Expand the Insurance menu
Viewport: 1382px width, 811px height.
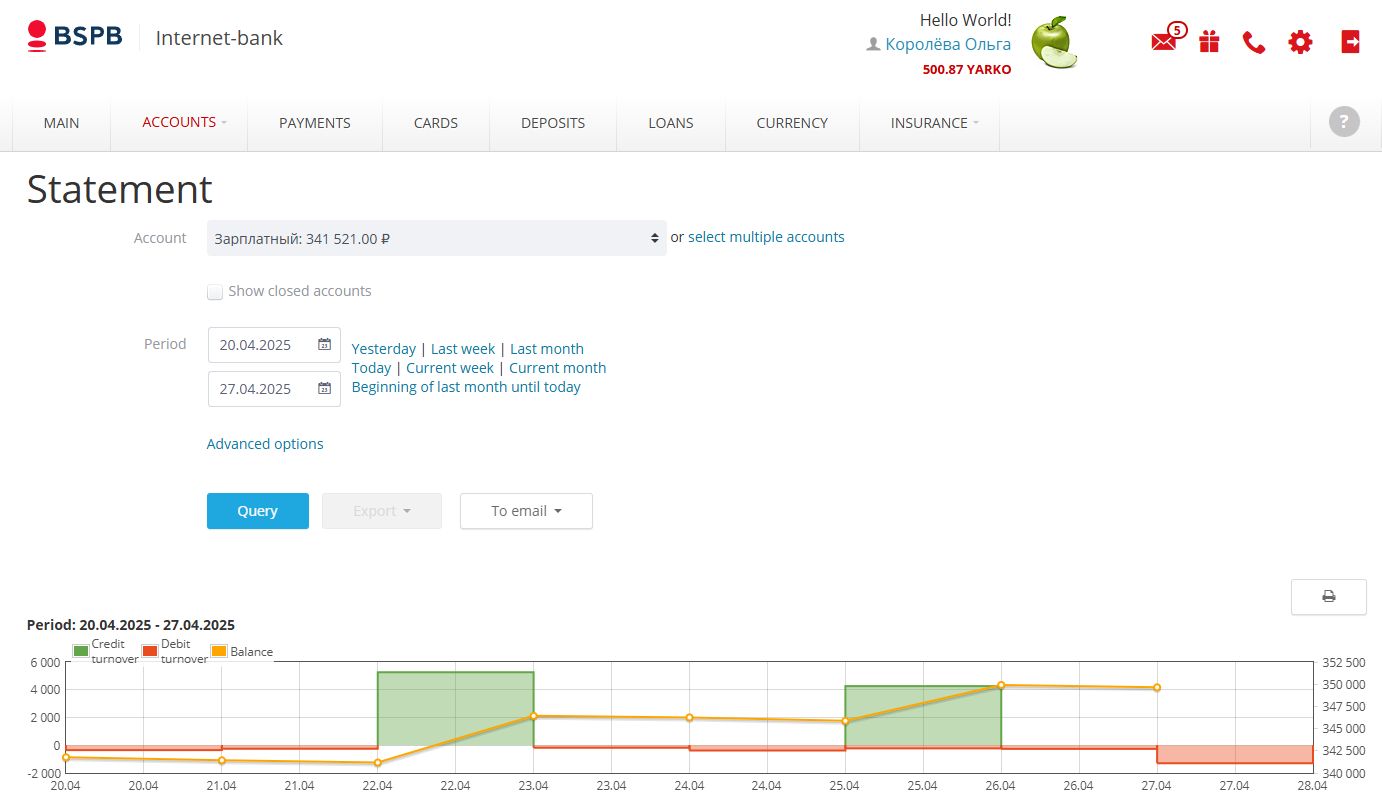[934, 123]
